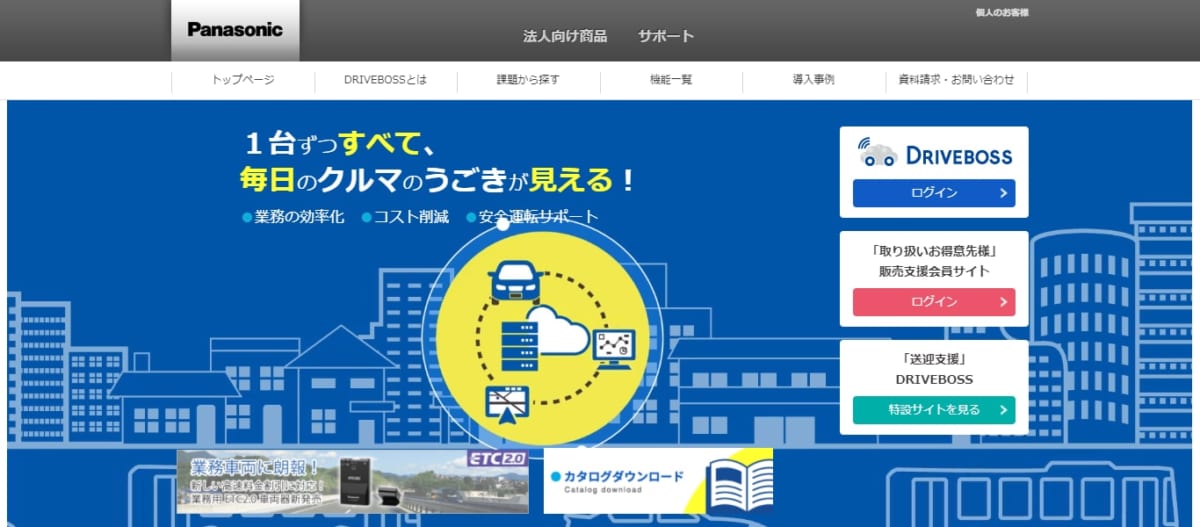Click the 「取り扱いお得意先様」 heading text
Viewport: 1200px width, 527px height.
pyautogui.click(x=934, y=250)
